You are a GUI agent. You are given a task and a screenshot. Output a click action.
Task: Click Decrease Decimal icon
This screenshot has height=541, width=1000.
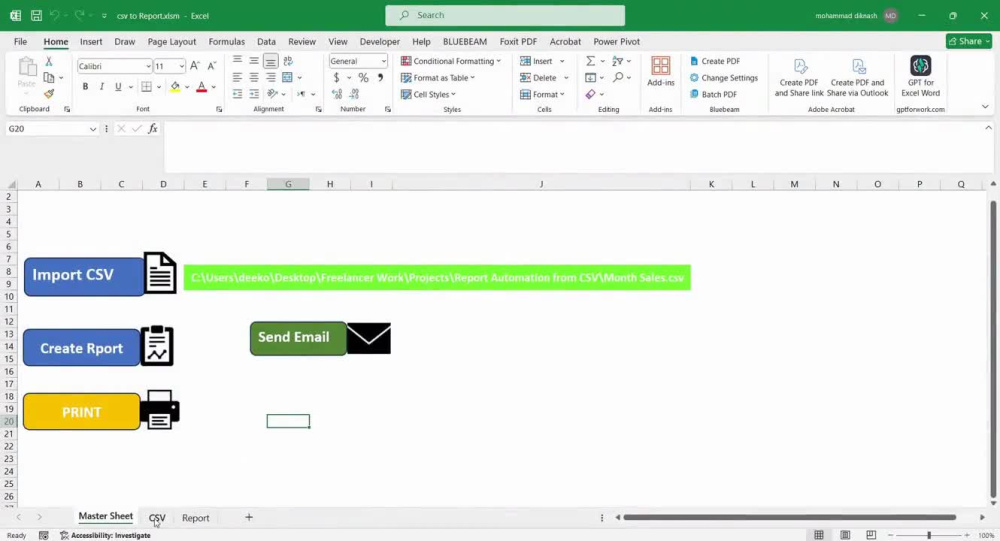click(x=354, y=94)
